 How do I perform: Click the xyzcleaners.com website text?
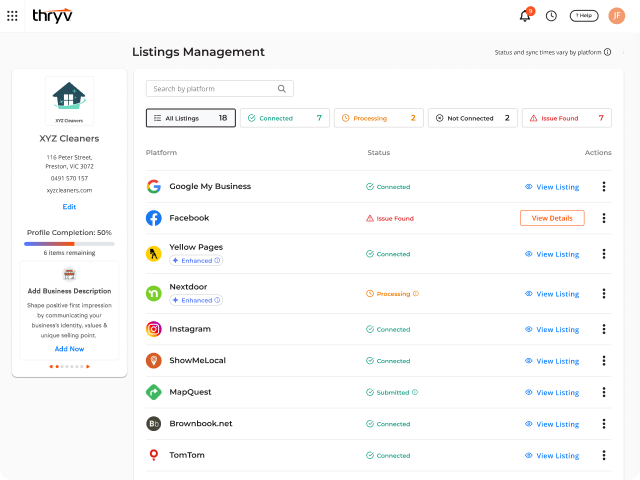[x=69, y=190]
